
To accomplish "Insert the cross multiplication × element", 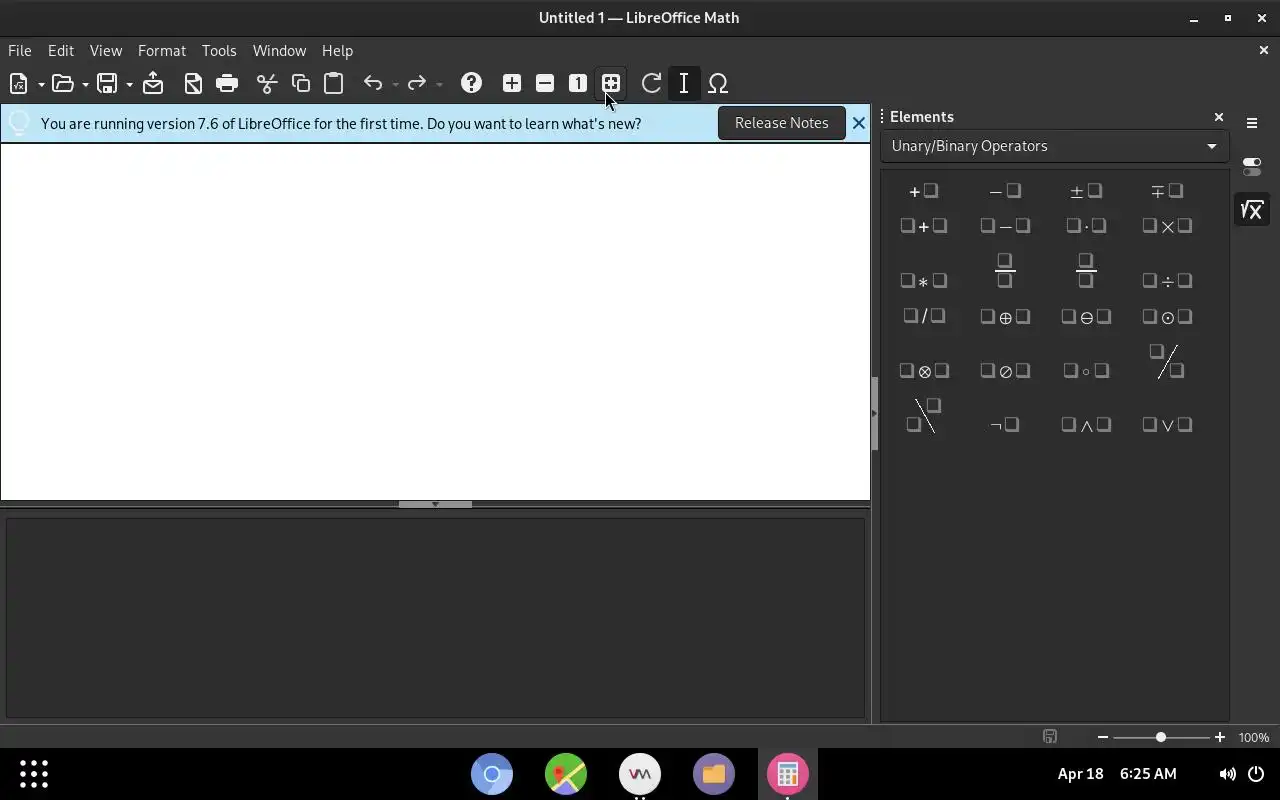I will [x=1167, y=226].
